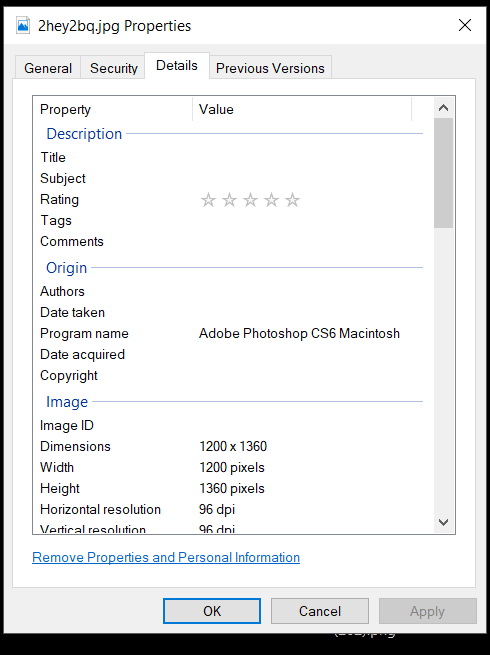Click the scrollbar up arrow
This screenshot has height=655, width=490.
click(x=444, y=108)
